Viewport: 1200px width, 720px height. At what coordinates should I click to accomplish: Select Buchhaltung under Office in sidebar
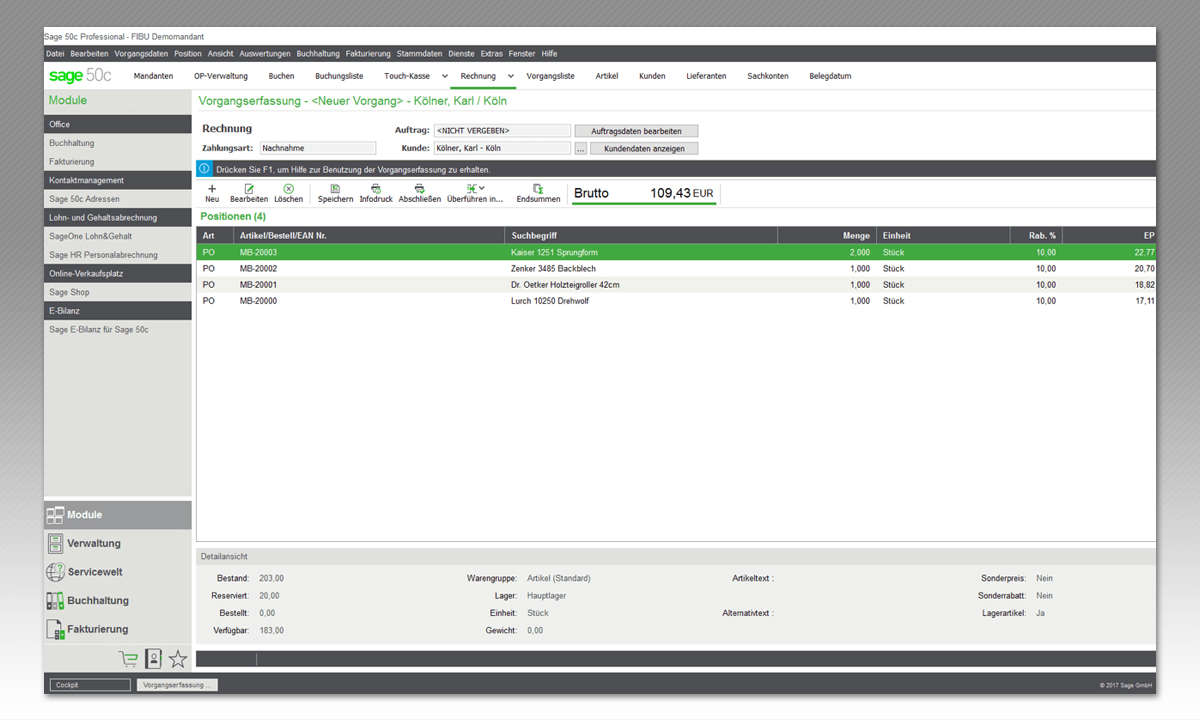coord(117,143)
